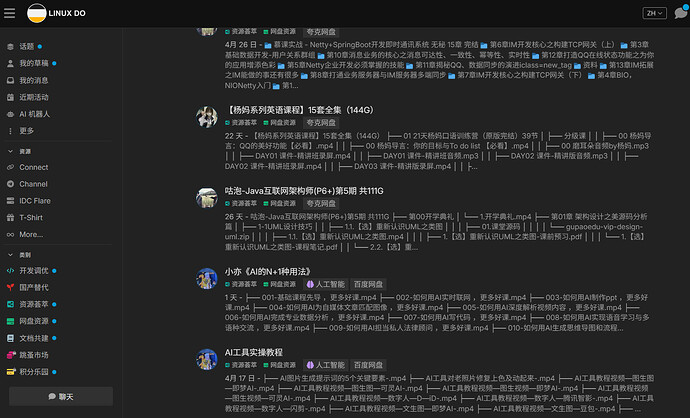Image resolution: width=690 pixels, height=418 pixels.
Task: Click the 网盘资源 sidebar category icon
Action: point(10,321)
